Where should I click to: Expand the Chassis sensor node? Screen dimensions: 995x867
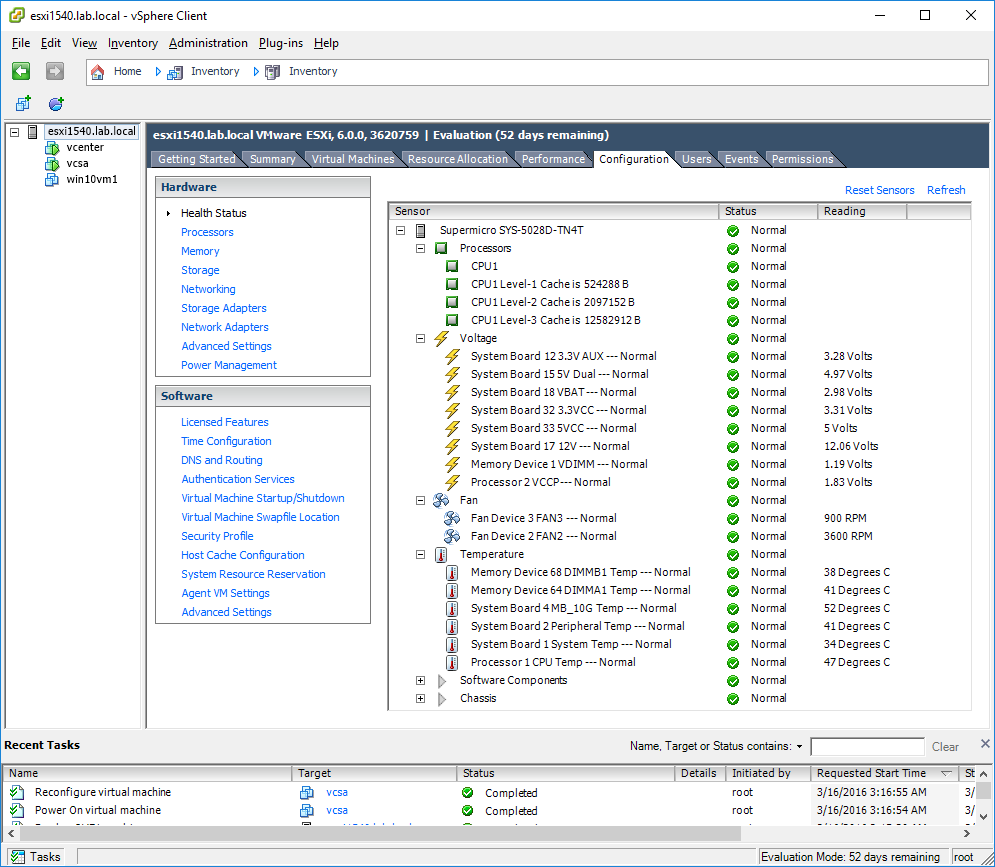click(x=420, y=698)
